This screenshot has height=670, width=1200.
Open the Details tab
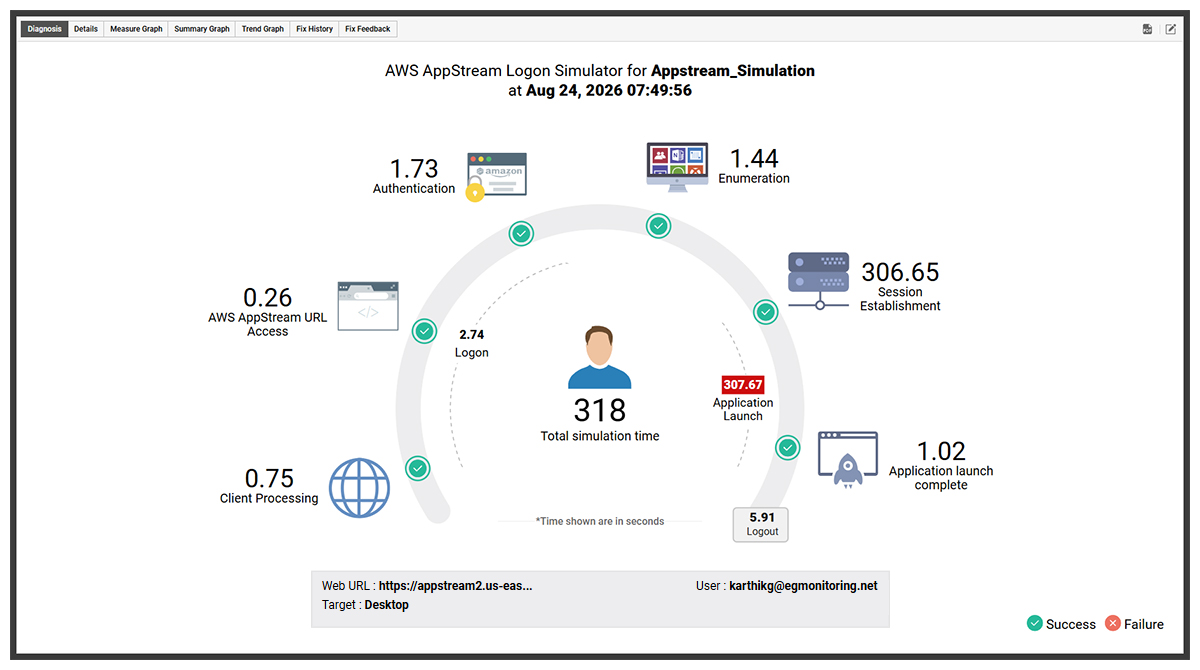(86, 29)
